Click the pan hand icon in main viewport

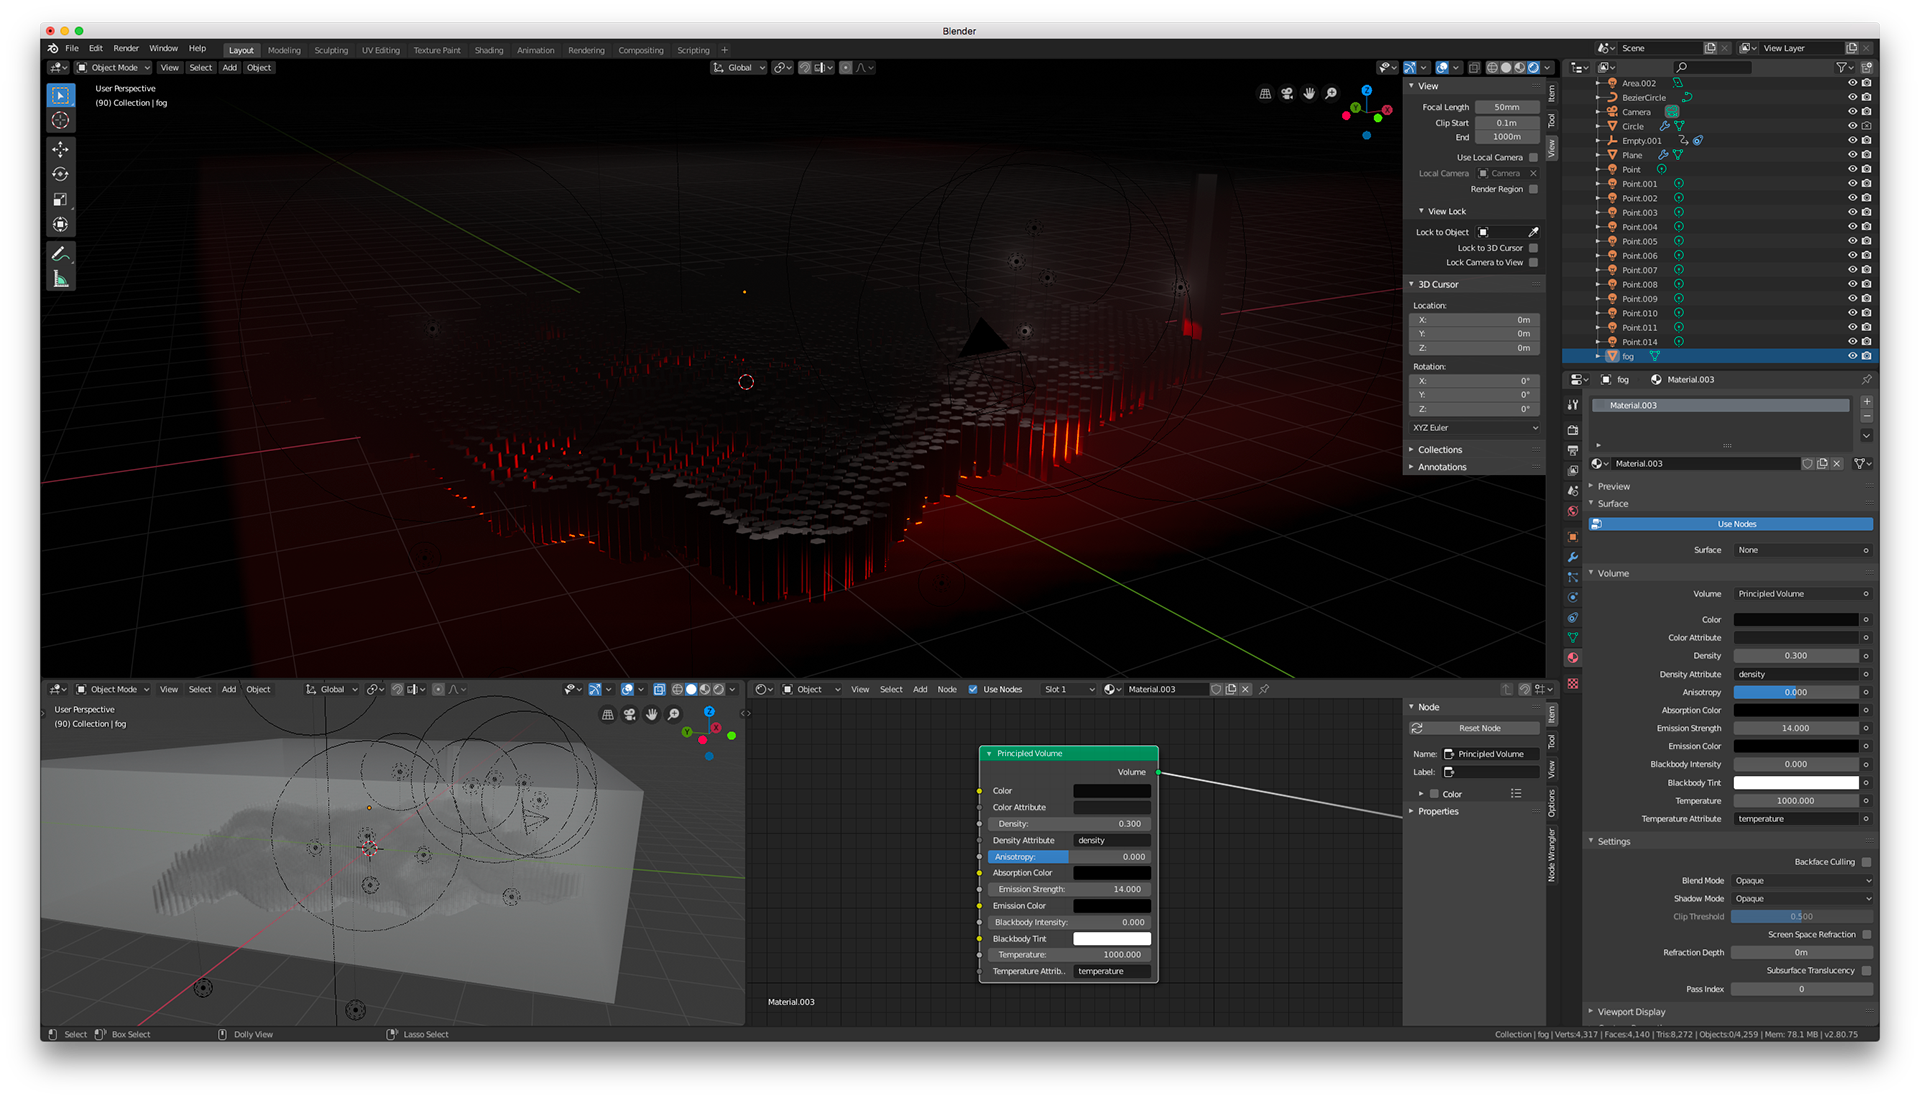1309,93
